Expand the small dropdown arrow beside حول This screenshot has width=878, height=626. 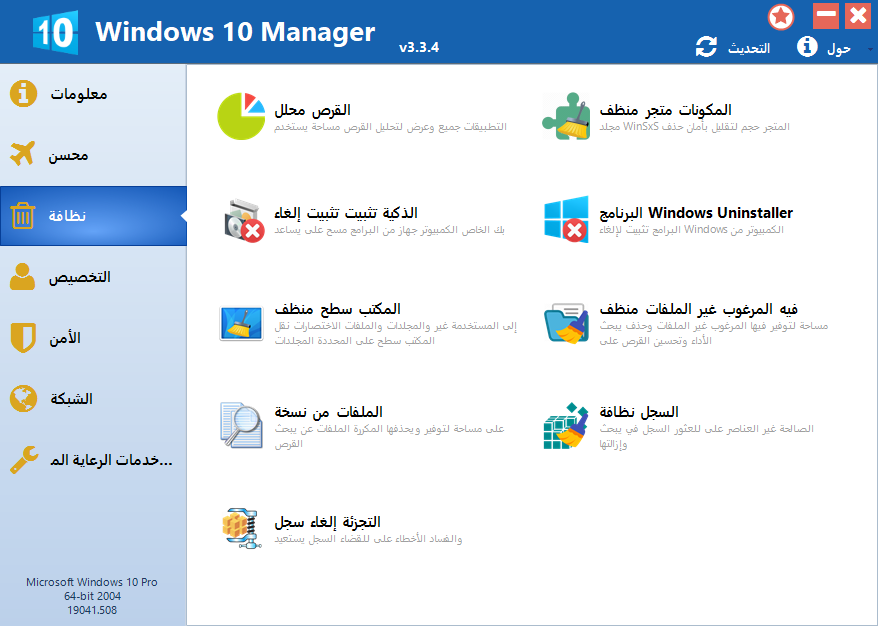pyautogui.click(x=870, y=49)
